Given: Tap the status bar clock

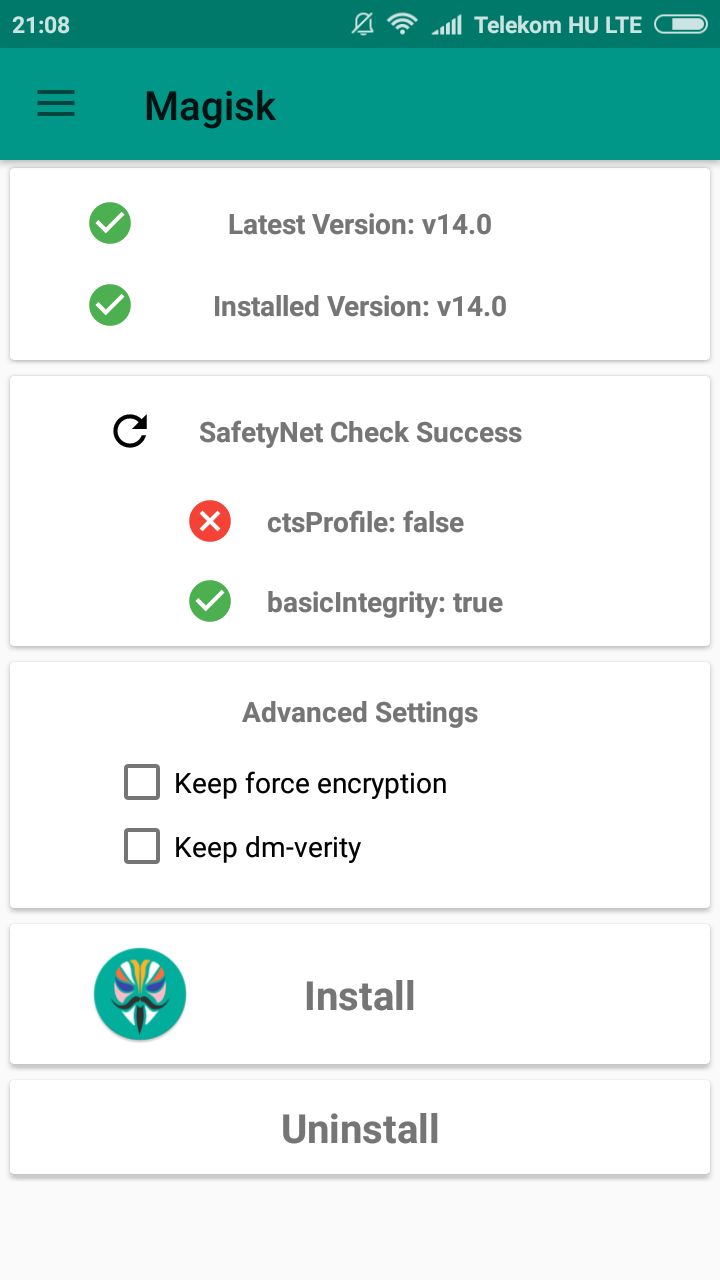Looking at the screenshot, I should tap(41, 25).
